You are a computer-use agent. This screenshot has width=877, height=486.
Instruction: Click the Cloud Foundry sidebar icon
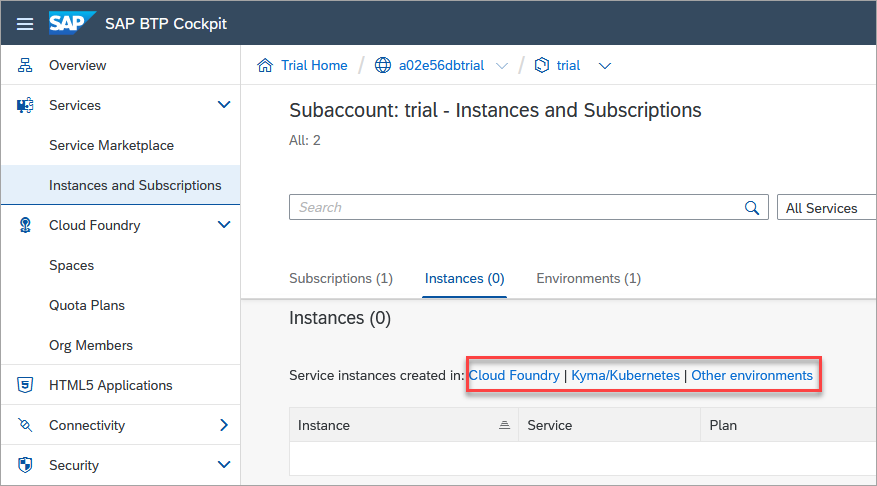click(x=25, y=225)
